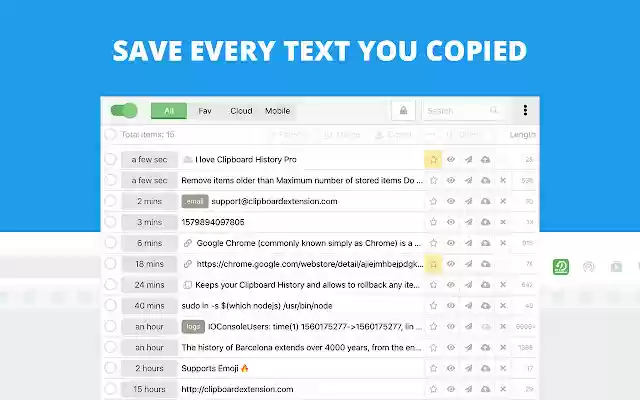Upload 'support@clipboardextension.com' item to cloud
The image size is (640, 400).
coord(485,201)
